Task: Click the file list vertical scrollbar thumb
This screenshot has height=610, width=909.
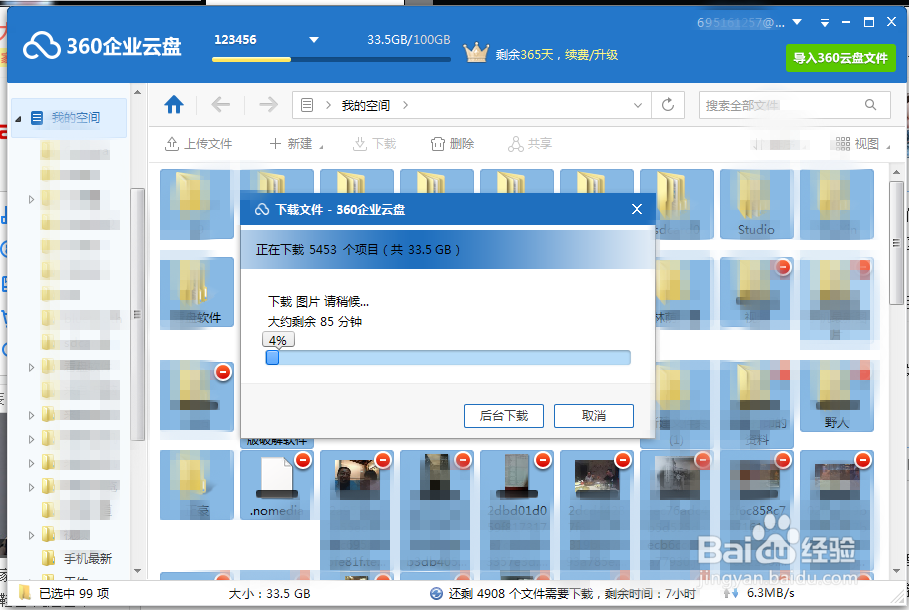Action: tap(896, 242)
